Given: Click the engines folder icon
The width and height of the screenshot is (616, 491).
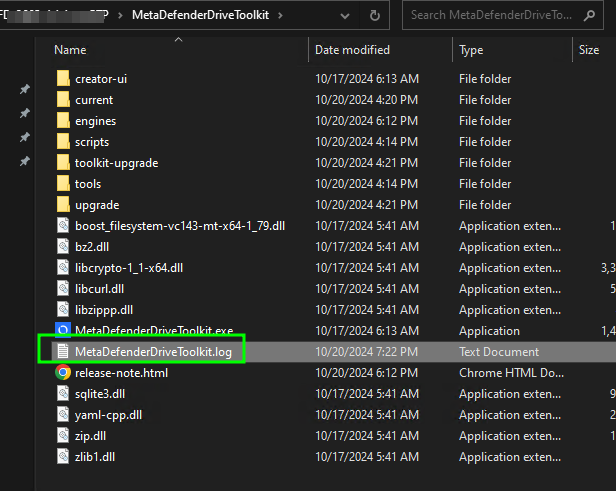Looking at the screenshot, I should (63, 121).
